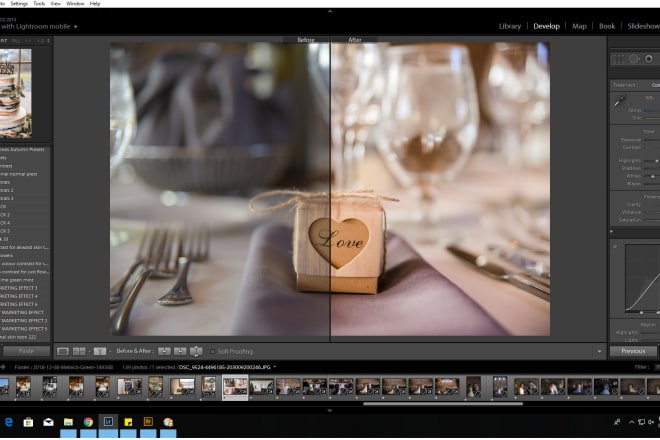Viewport: 660px width, 440px height.
Task: Enable the Soft Proofing checkbox
Action: pos(212,351)
